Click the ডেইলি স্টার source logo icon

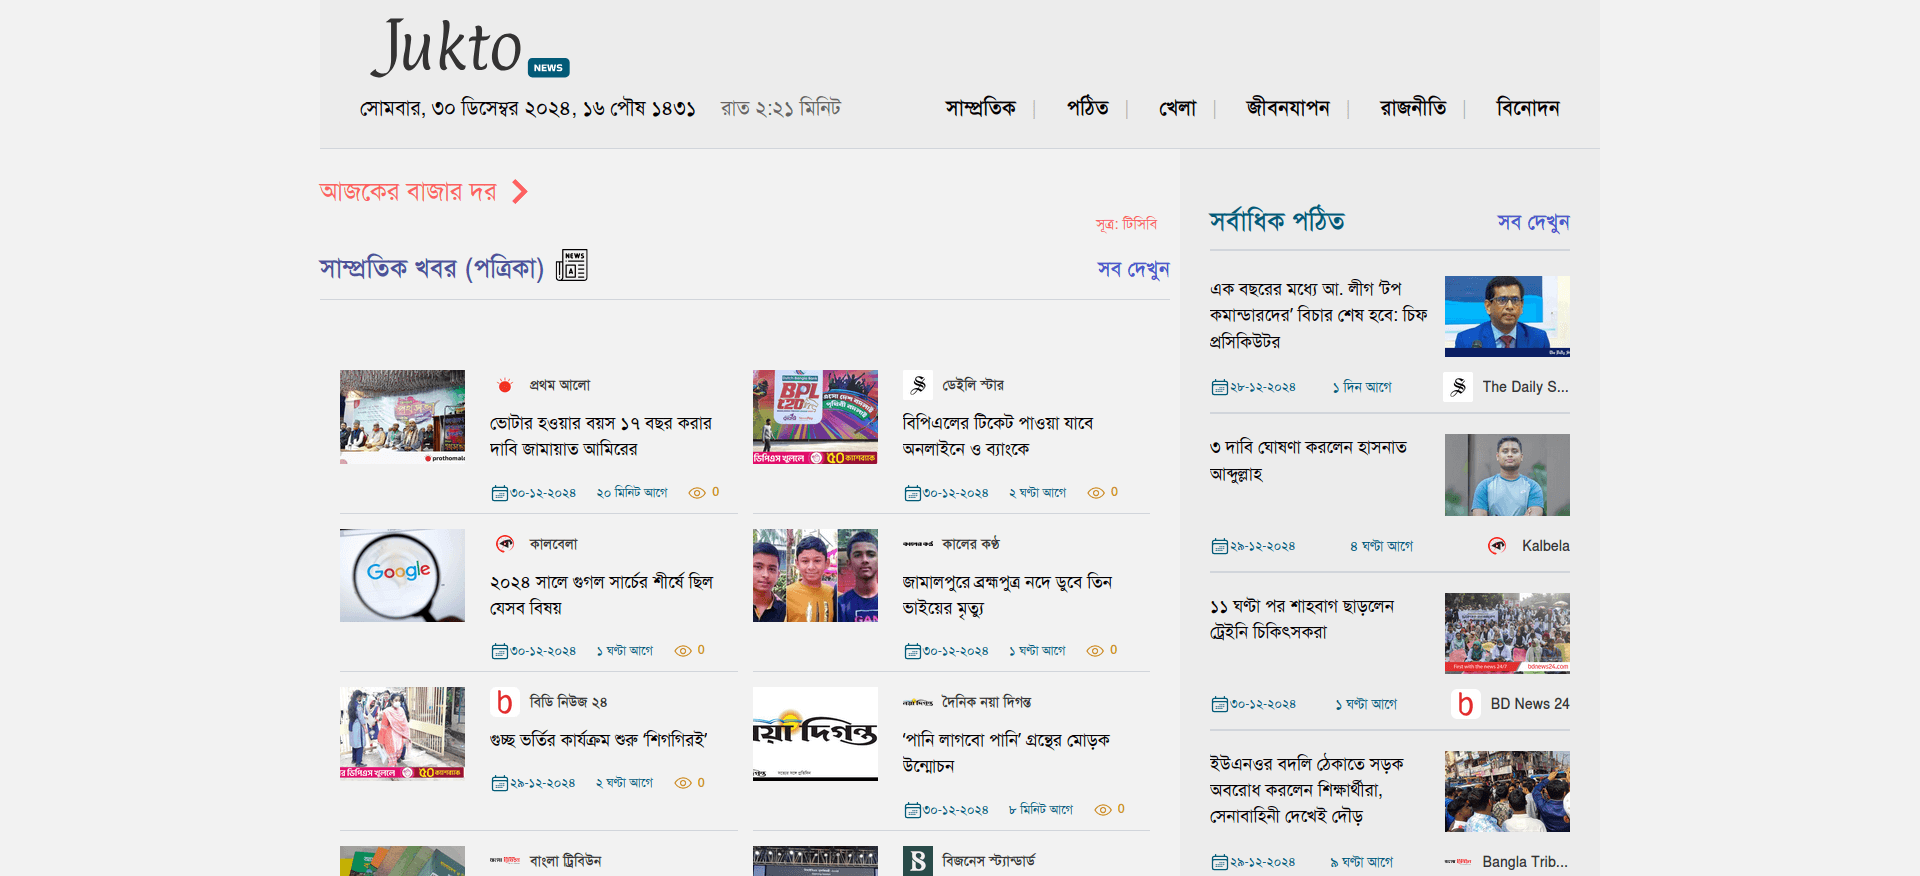coord(918,385)
